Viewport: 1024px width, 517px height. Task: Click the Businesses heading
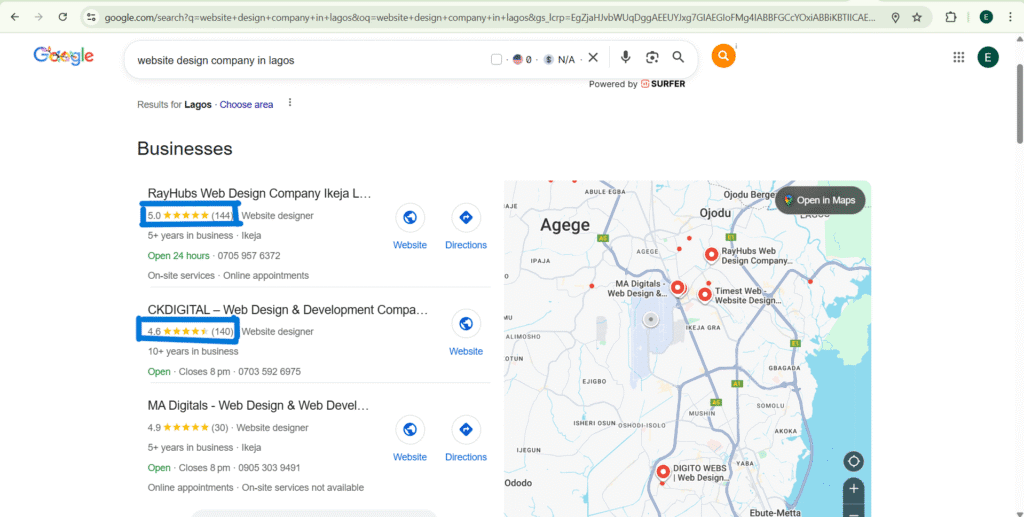click(185, 149)
